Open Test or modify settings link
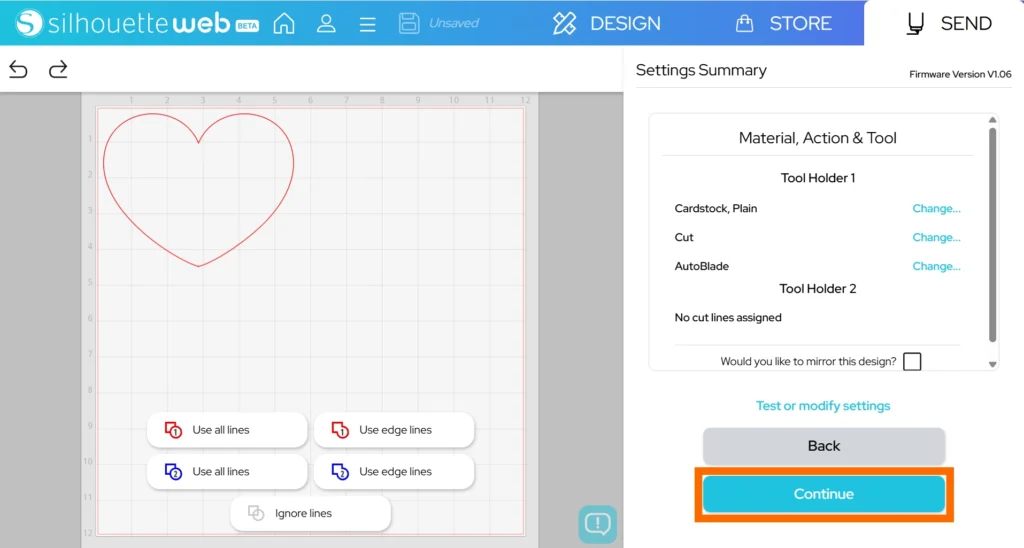This screenshot has height=548, width=1024. click(x=823, y=406)
